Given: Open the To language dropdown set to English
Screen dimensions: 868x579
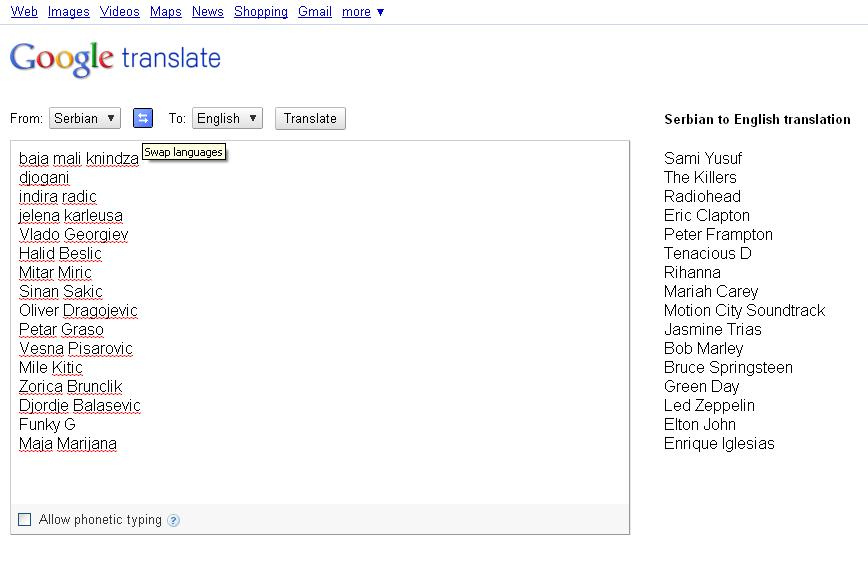Looking at the screenshot, I should click(x=227, y=118).
